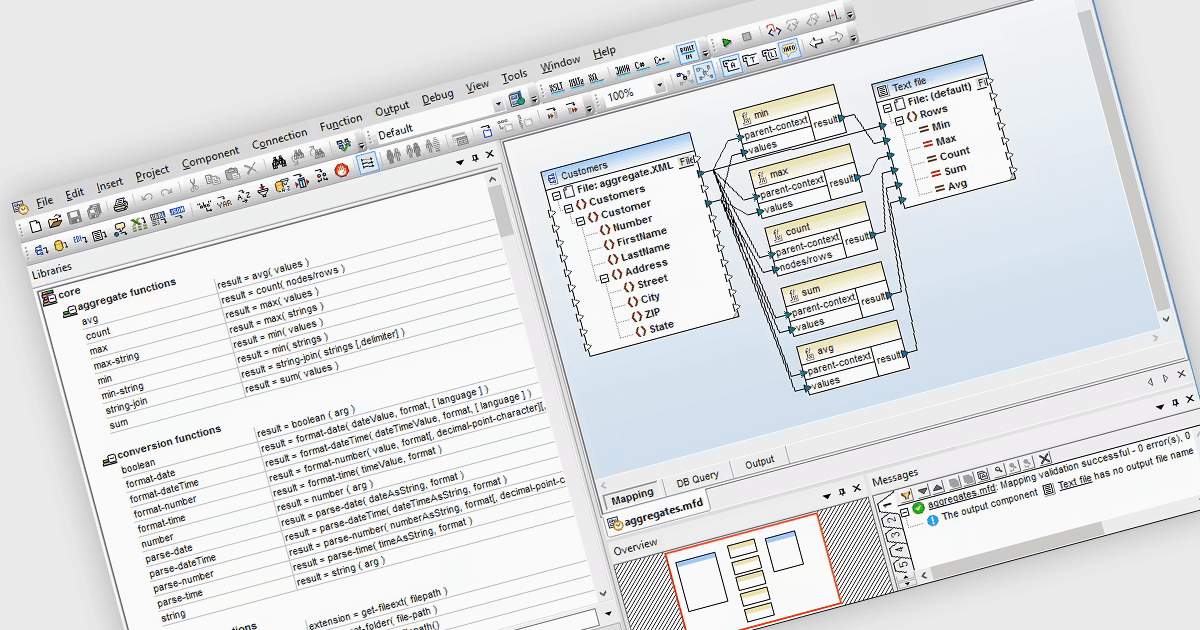
Task: Click the File button on Customers component
Action: pos(687,161)
